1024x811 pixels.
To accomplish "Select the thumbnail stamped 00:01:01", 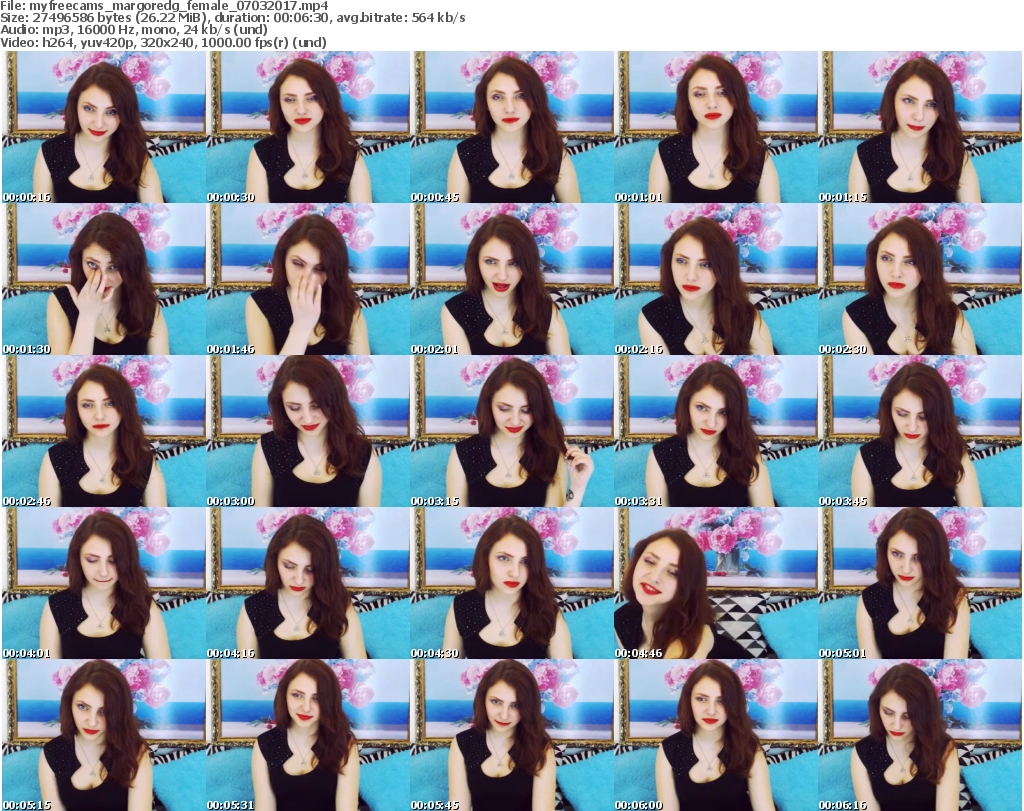I will [716, 127].
